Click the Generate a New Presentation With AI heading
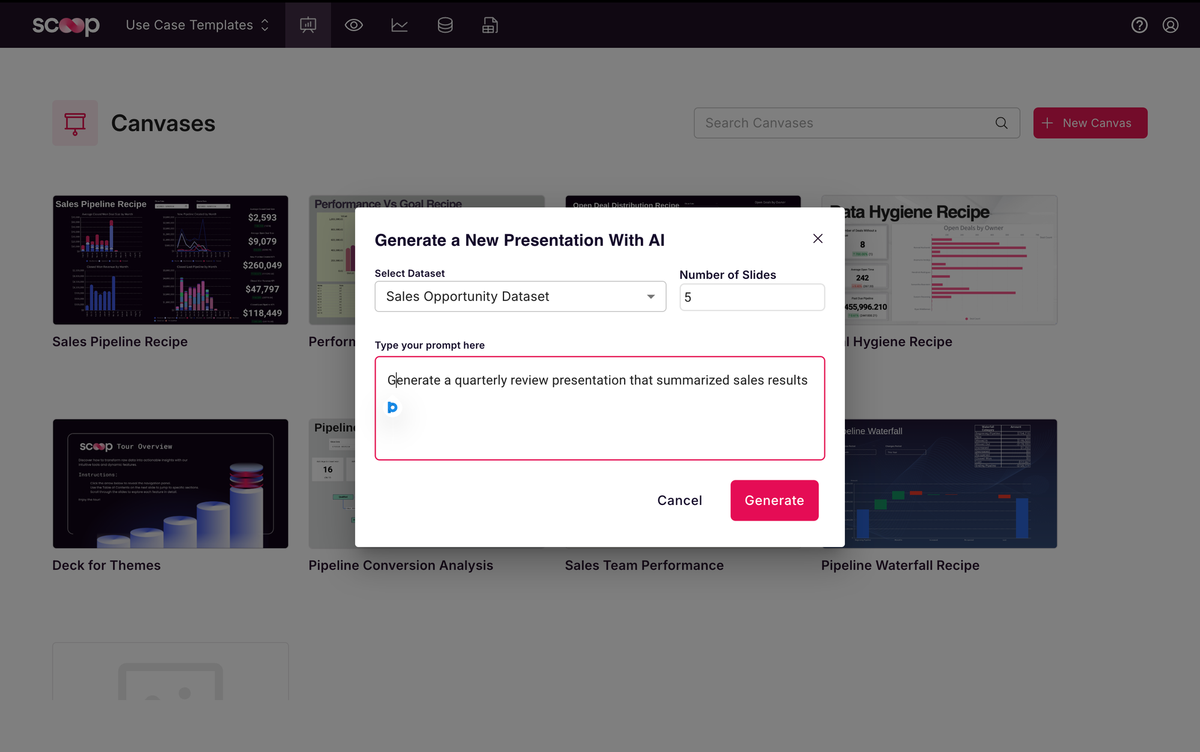Screen dimensions: 1200x752 click(519, 240)
